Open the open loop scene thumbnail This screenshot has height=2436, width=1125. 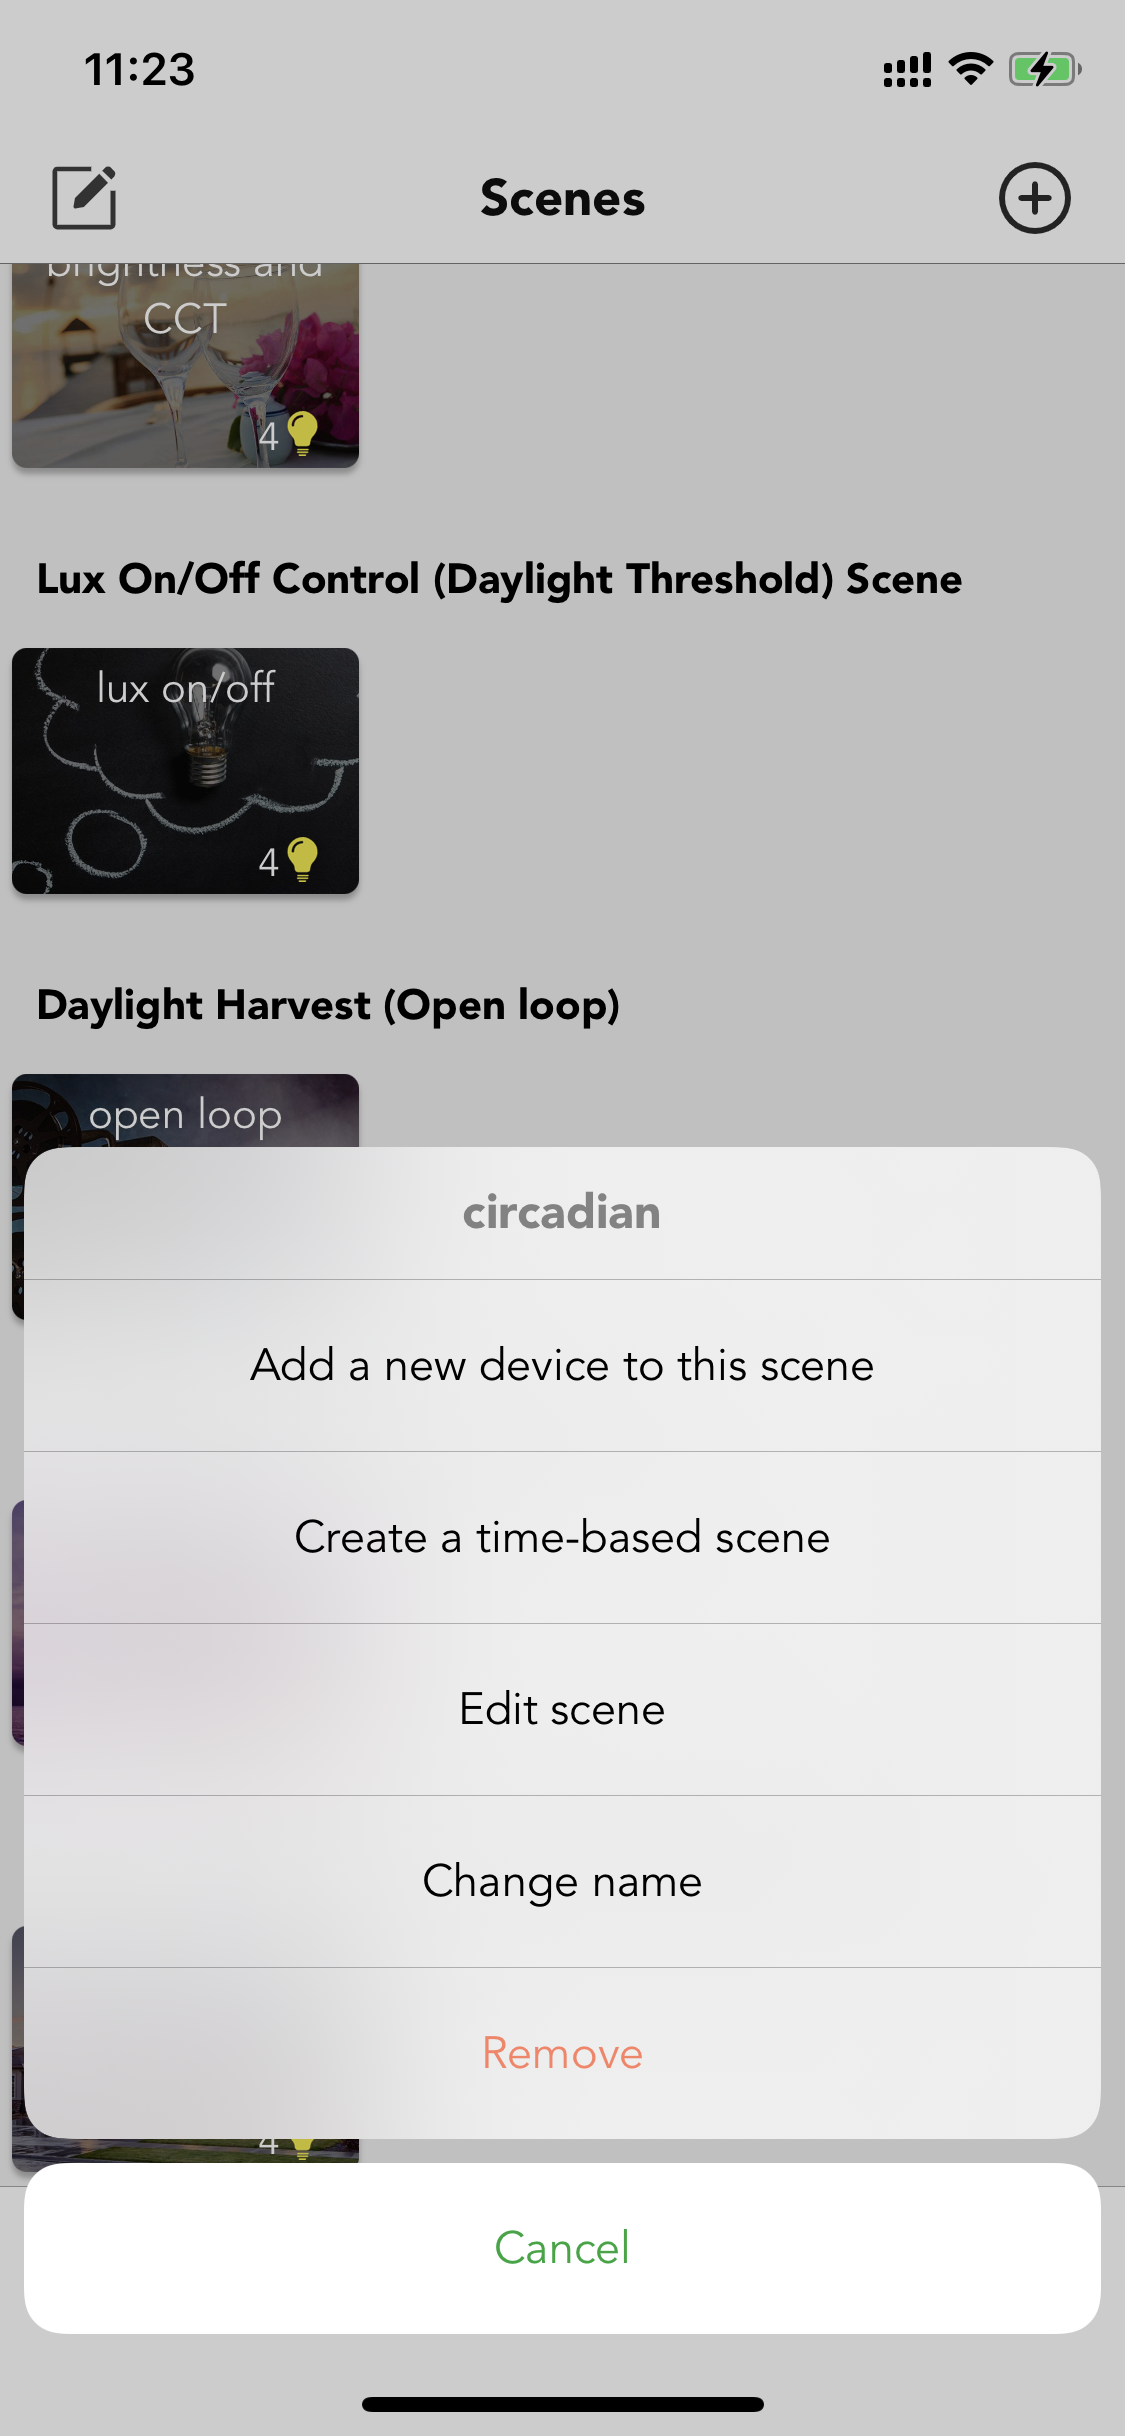click(x=185, y=1111)
